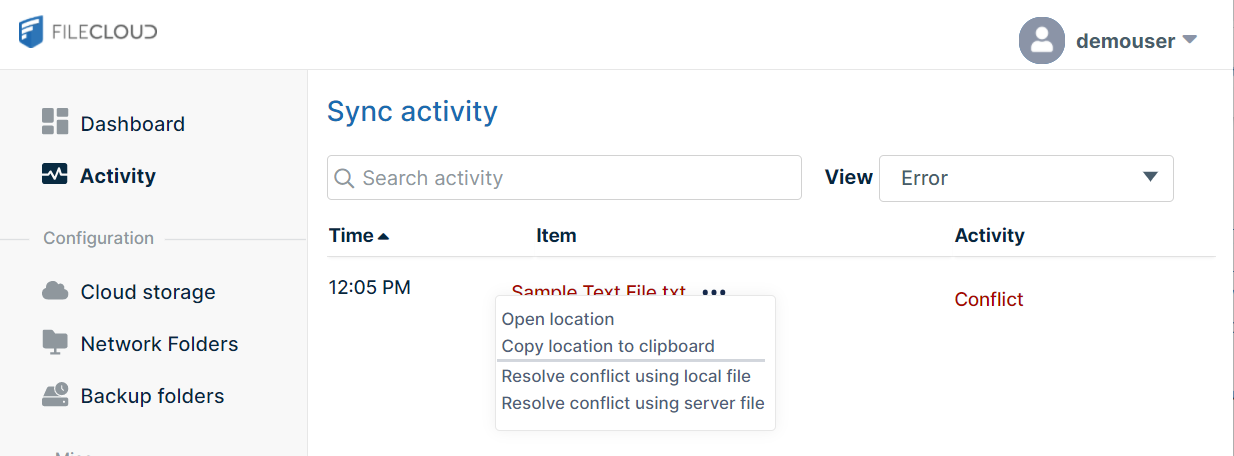This screenshot has width=1234, height=456.
Task: Click the demouser avatar icon
Action: [1041, 41]
